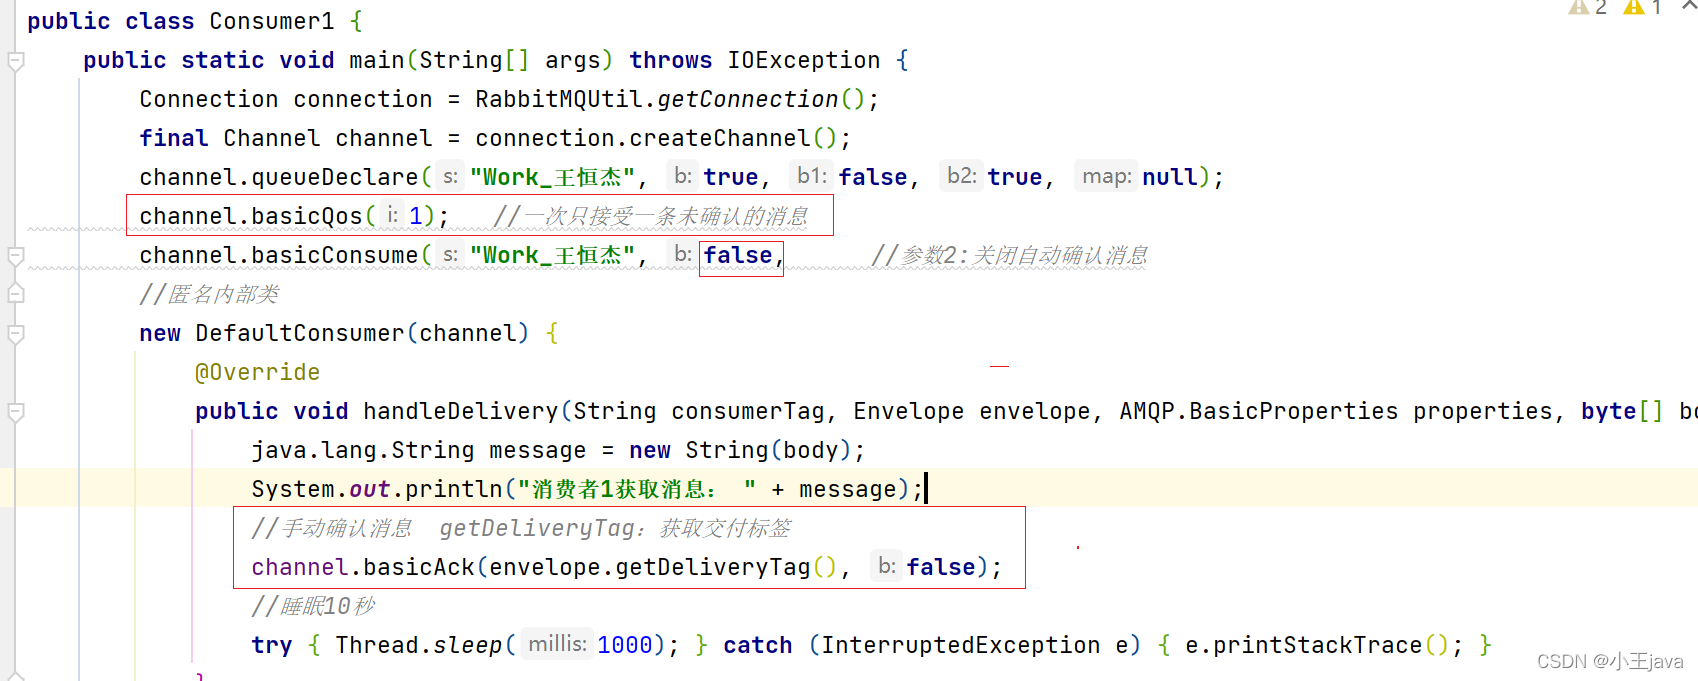Click the main method name

pyautogui.click(x=376, y=60)
